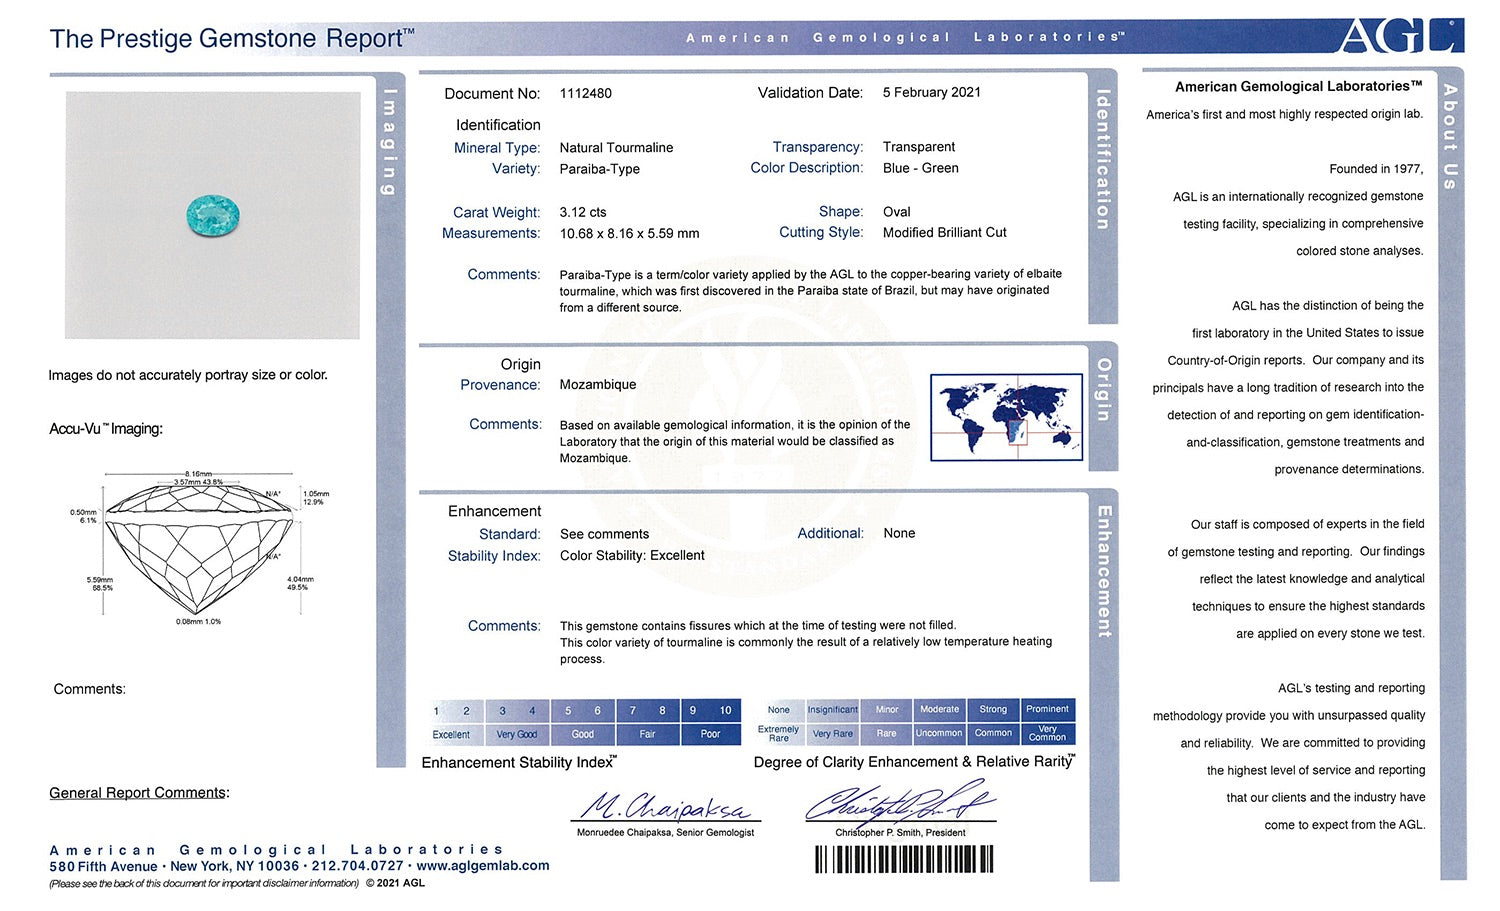The image size is (1500, 911).
Task: Click the Minor cell in the clarity scale
Action: 887,710
